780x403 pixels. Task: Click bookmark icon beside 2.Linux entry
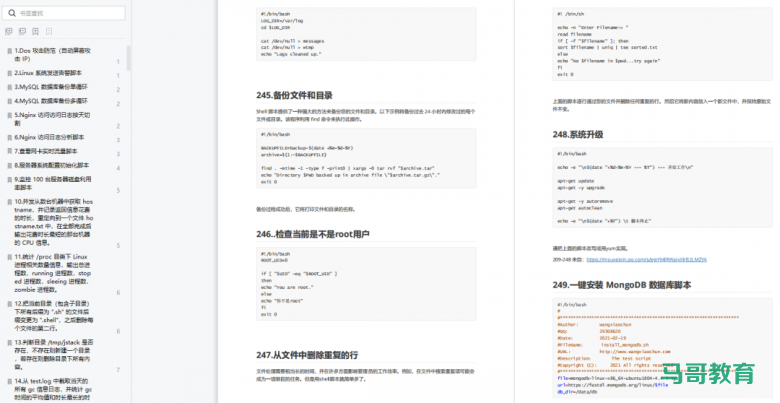coord(9,73)
